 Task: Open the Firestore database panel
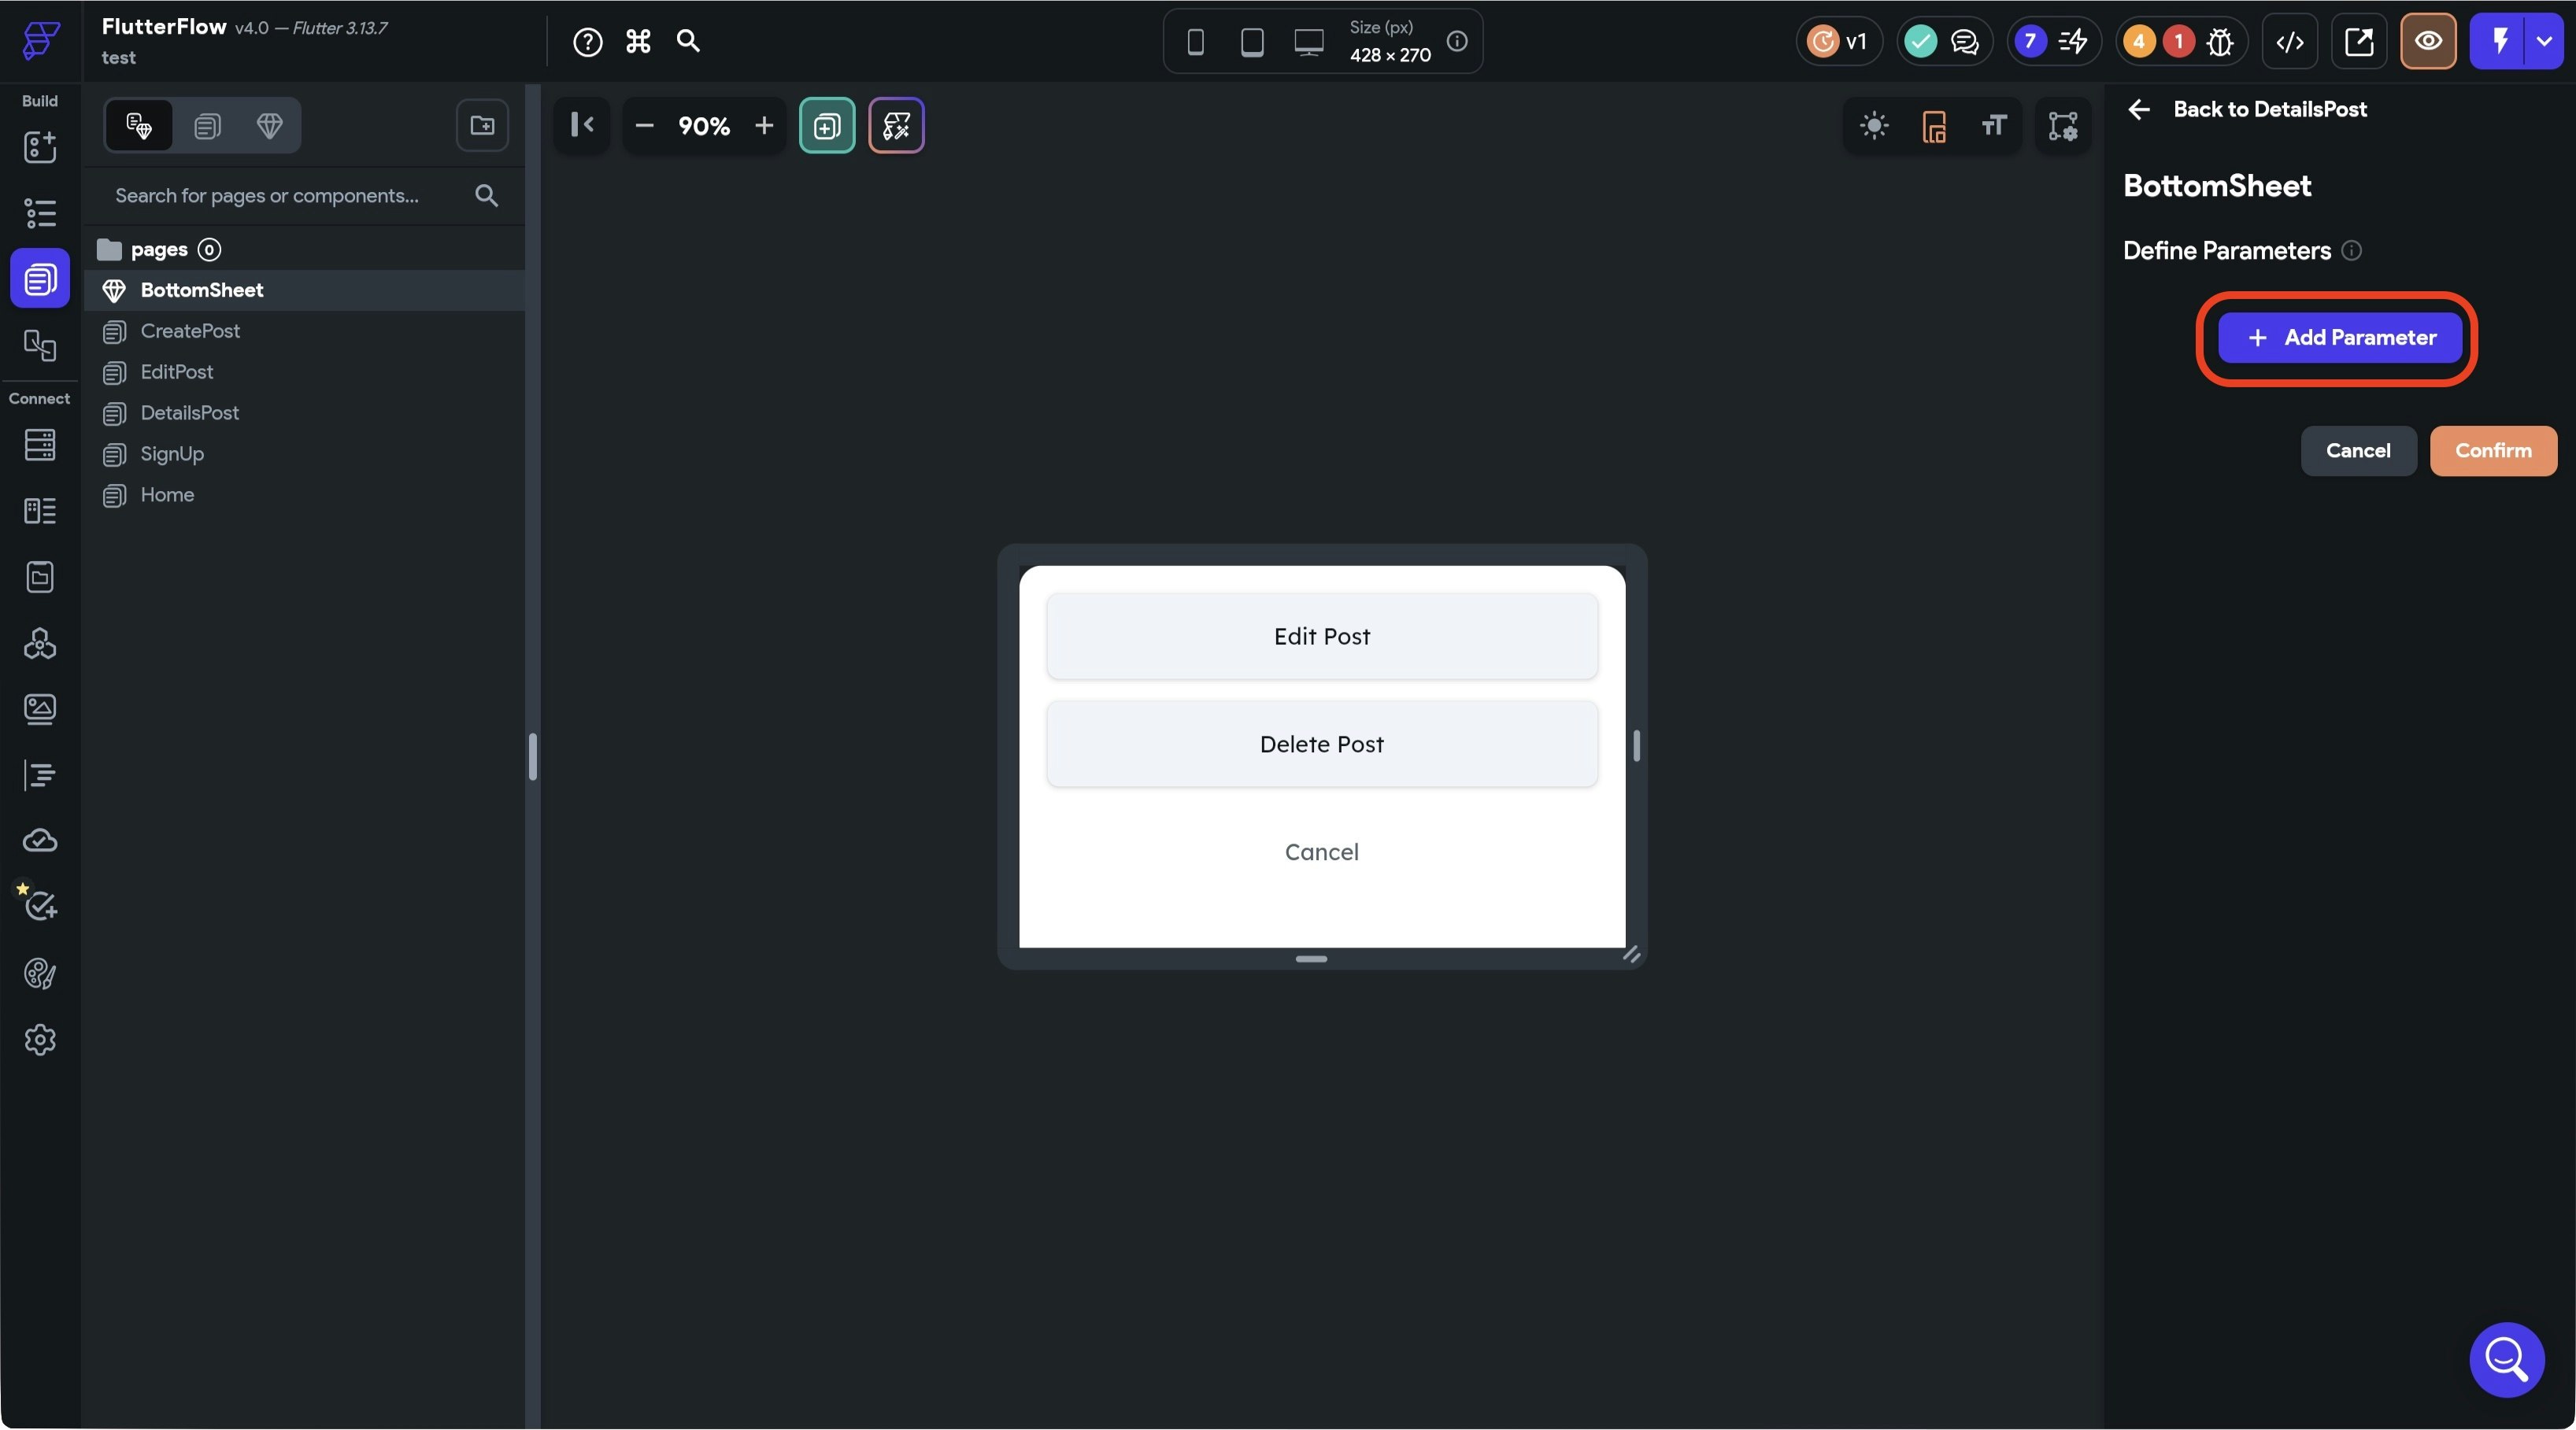coord(40,445)
